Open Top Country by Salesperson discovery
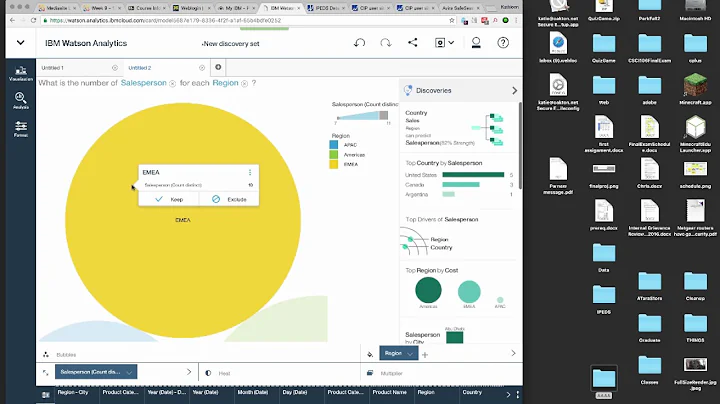The height and width of the screenshot is (404, 720). click(458, 179)
